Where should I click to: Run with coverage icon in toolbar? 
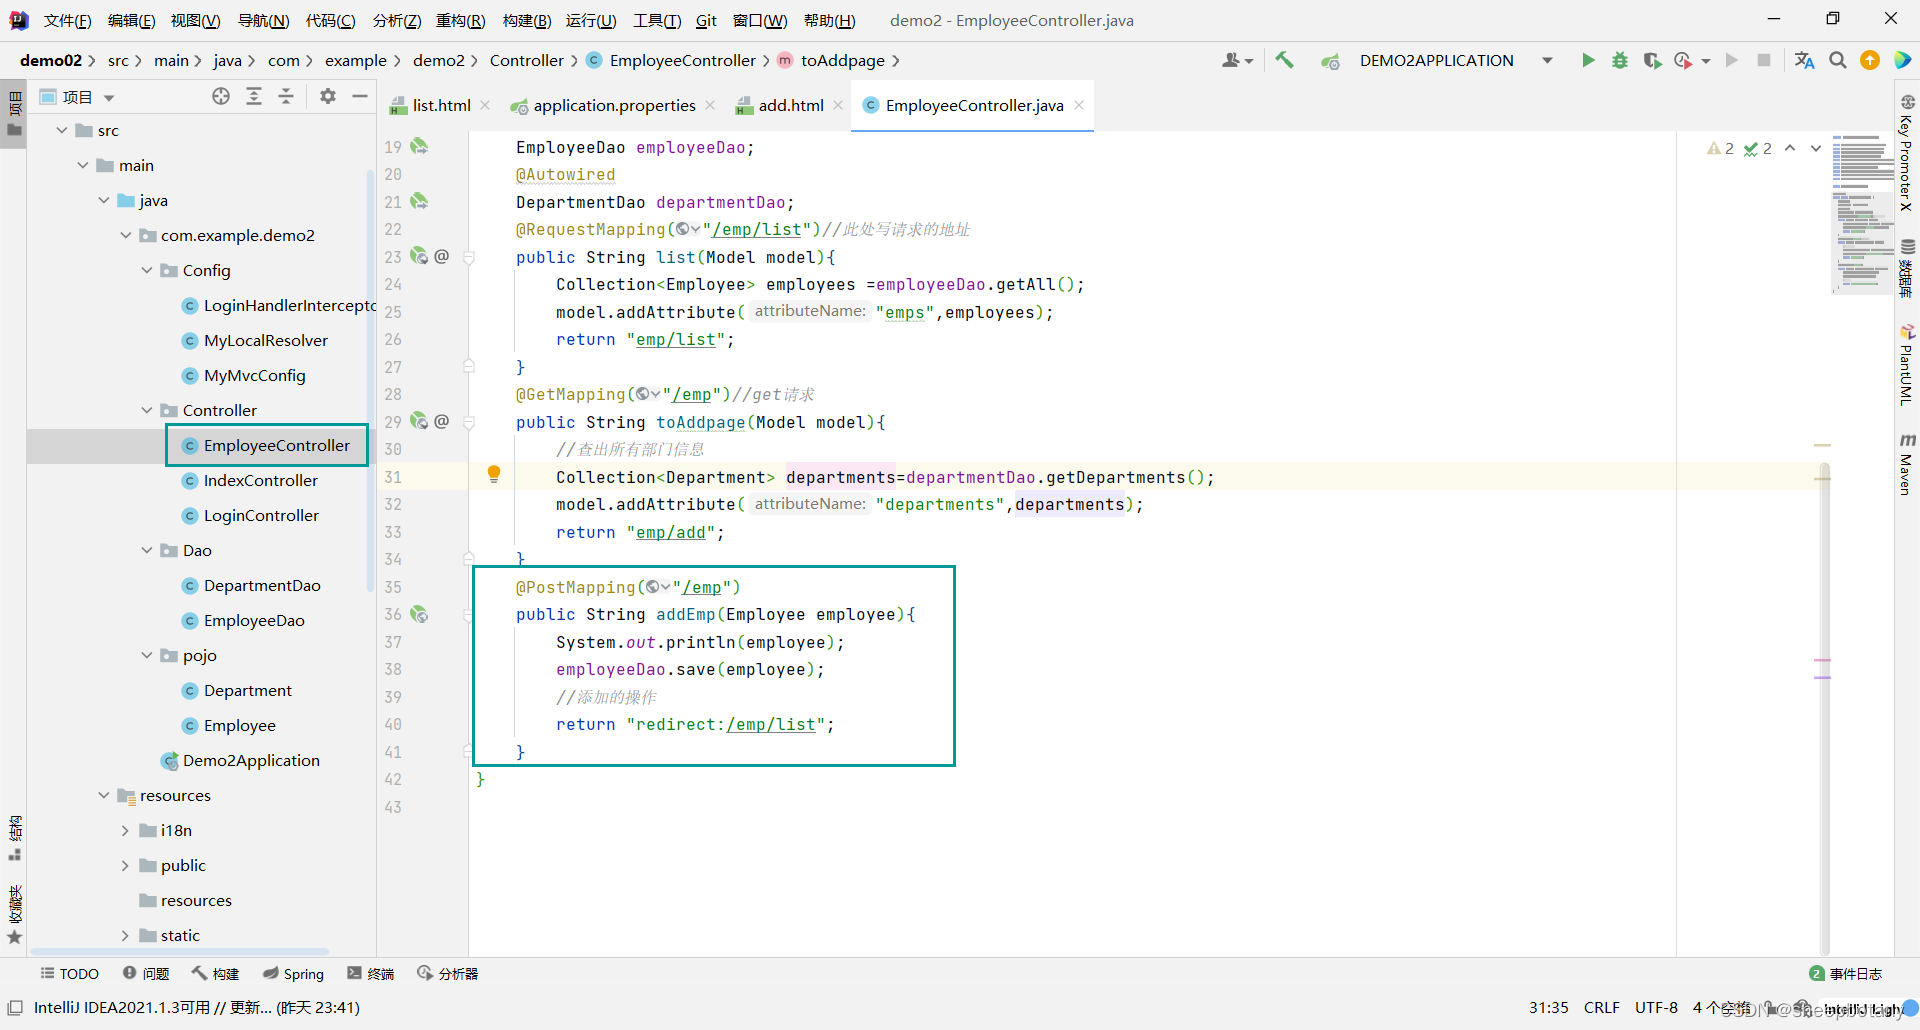coord(1652,61)
